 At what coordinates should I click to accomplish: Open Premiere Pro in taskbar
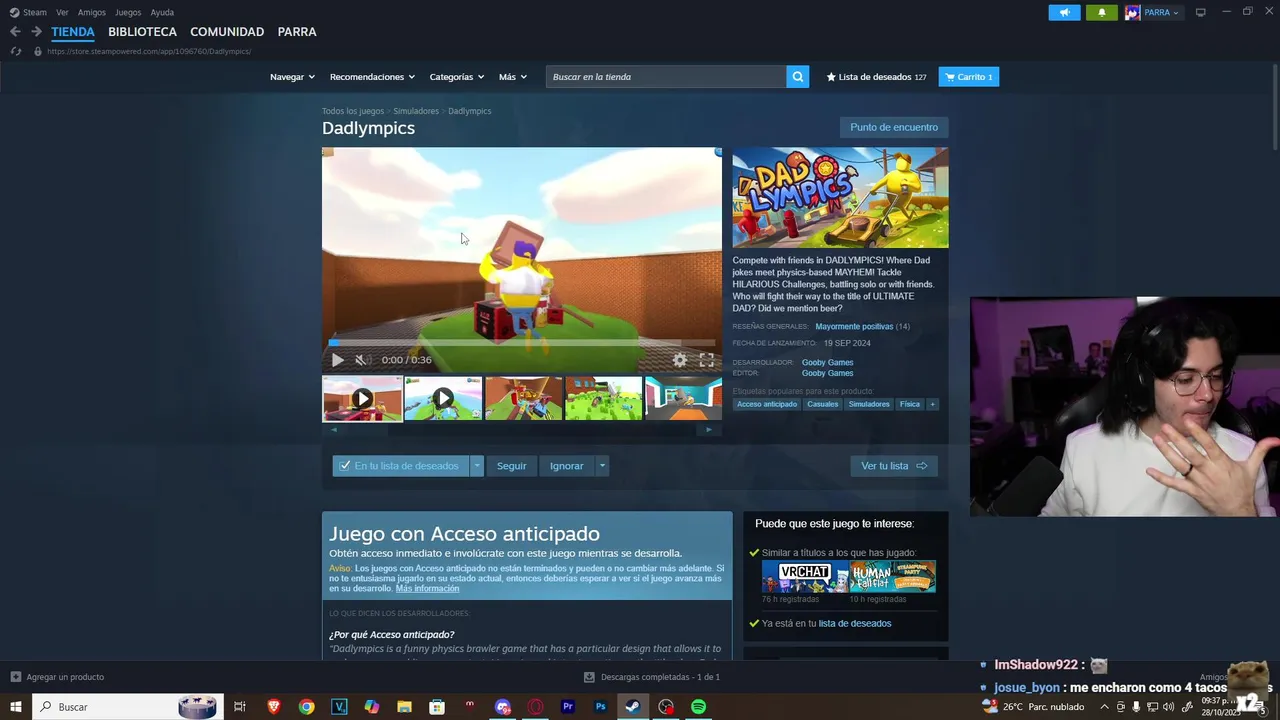tap(568, 707)
